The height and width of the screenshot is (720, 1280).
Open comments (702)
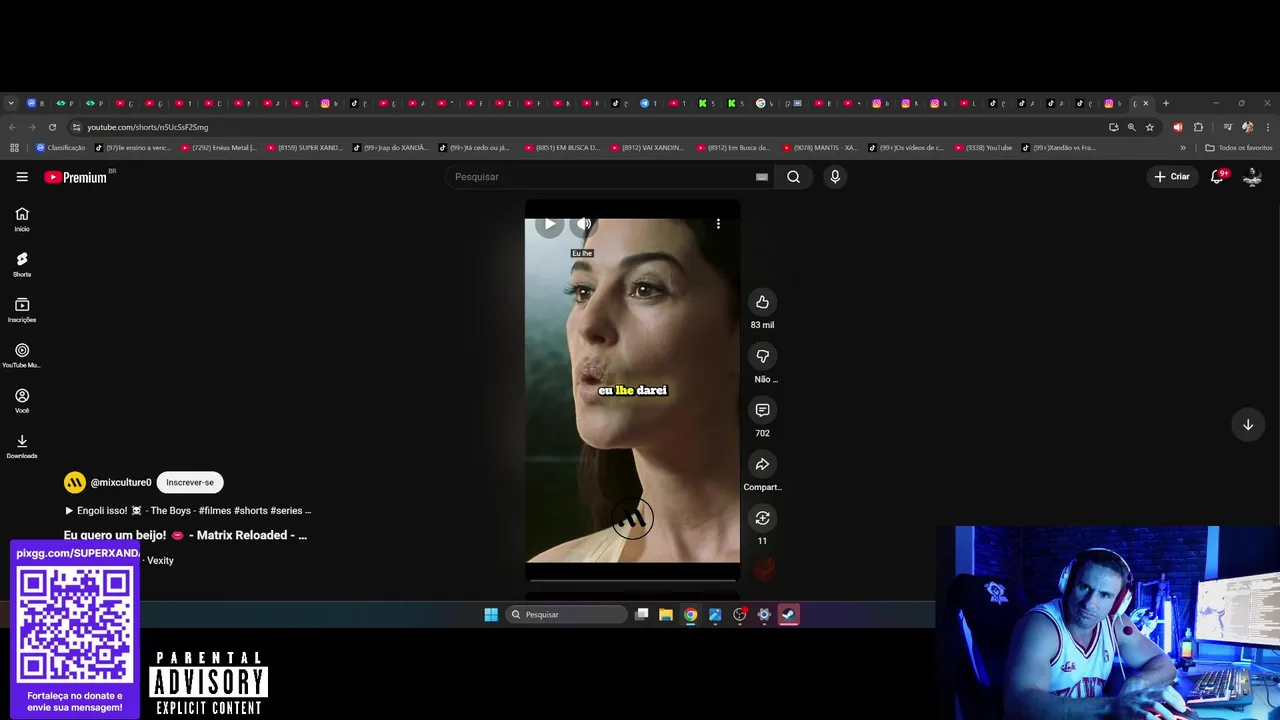tap(762, 410)
